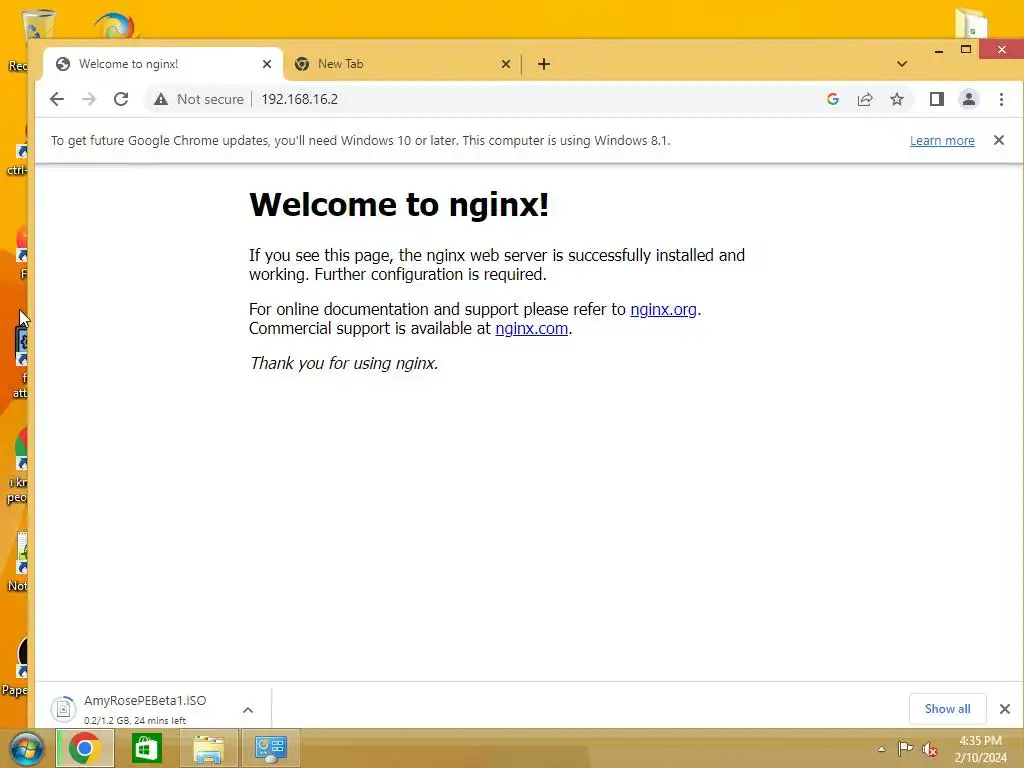Switch to the Welcome to nginx! tab
Image resolution: width=1024 pixels, height=768 pixels.
[x=163, y=64]
